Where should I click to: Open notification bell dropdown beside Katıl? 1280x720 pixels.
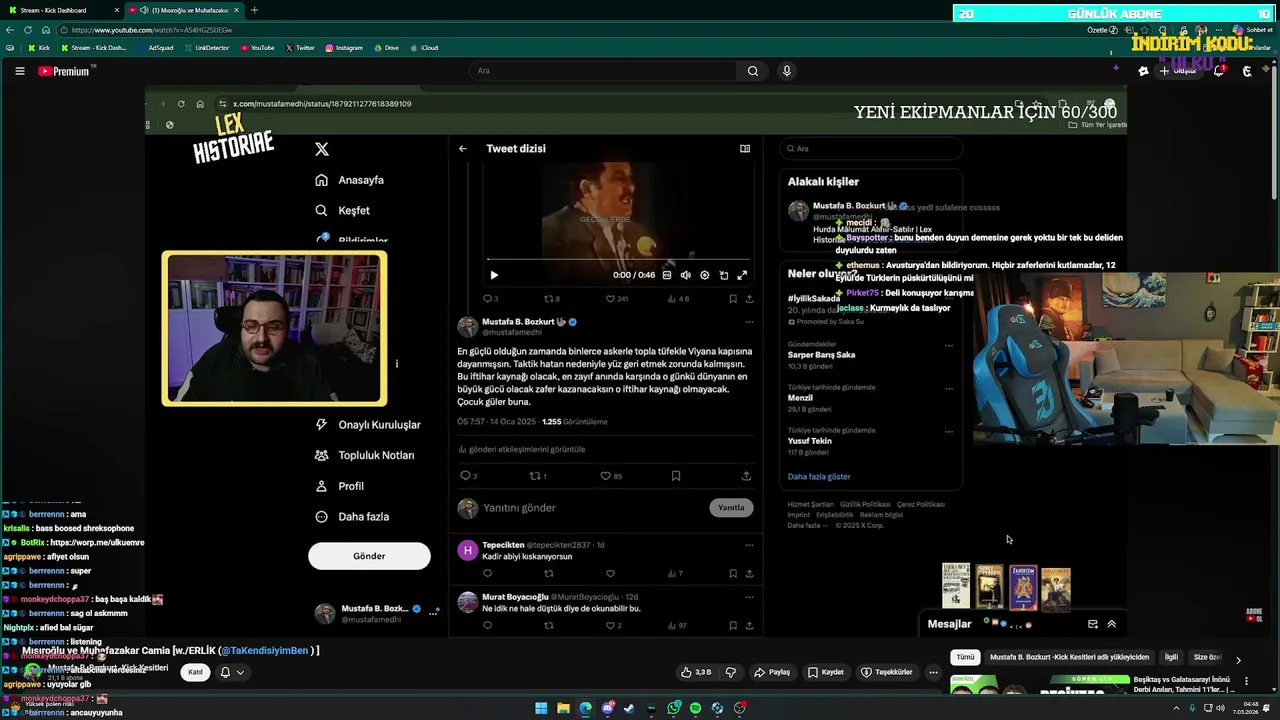pyautogui.click(x=232, y=672)
